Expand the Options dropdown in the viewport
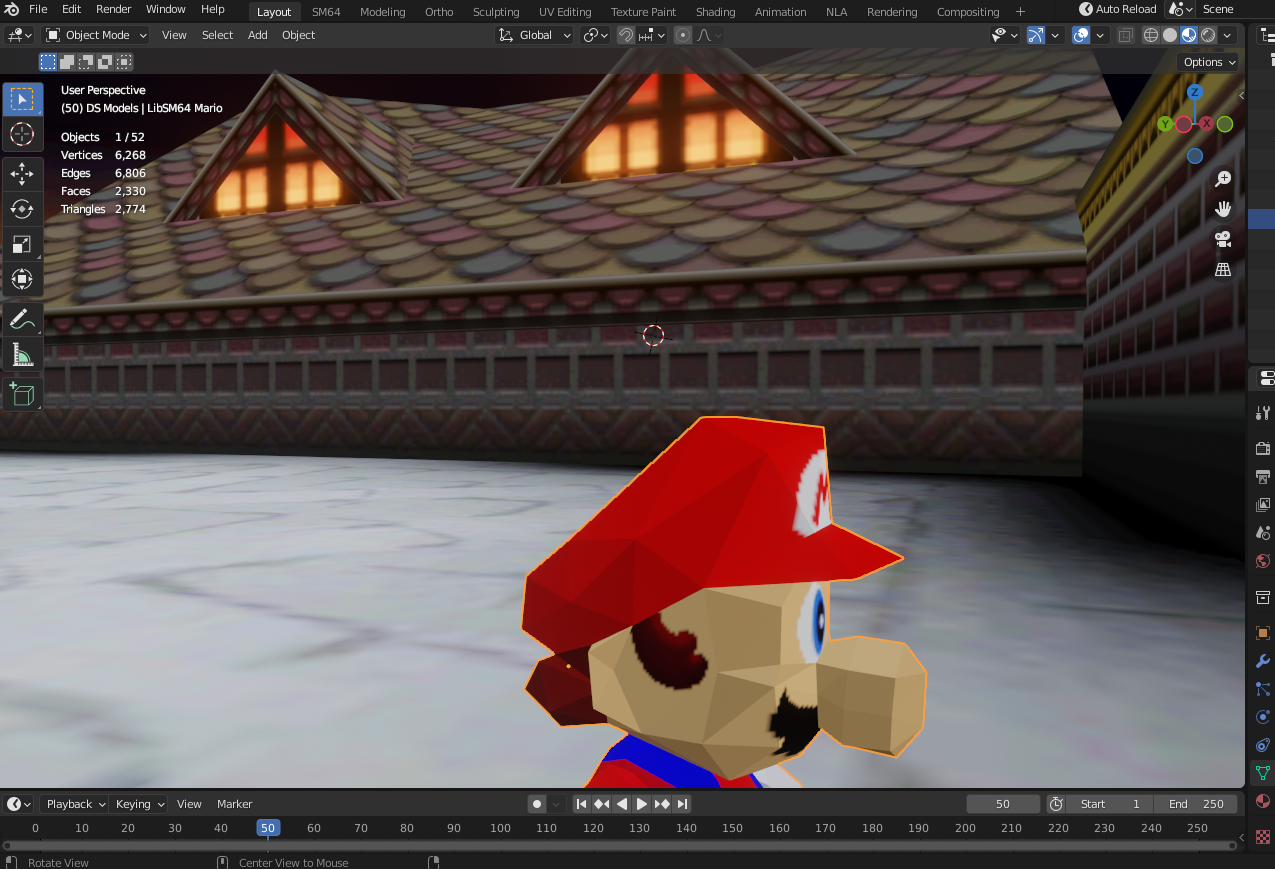1275x870 pixels. click(1208, 61)
